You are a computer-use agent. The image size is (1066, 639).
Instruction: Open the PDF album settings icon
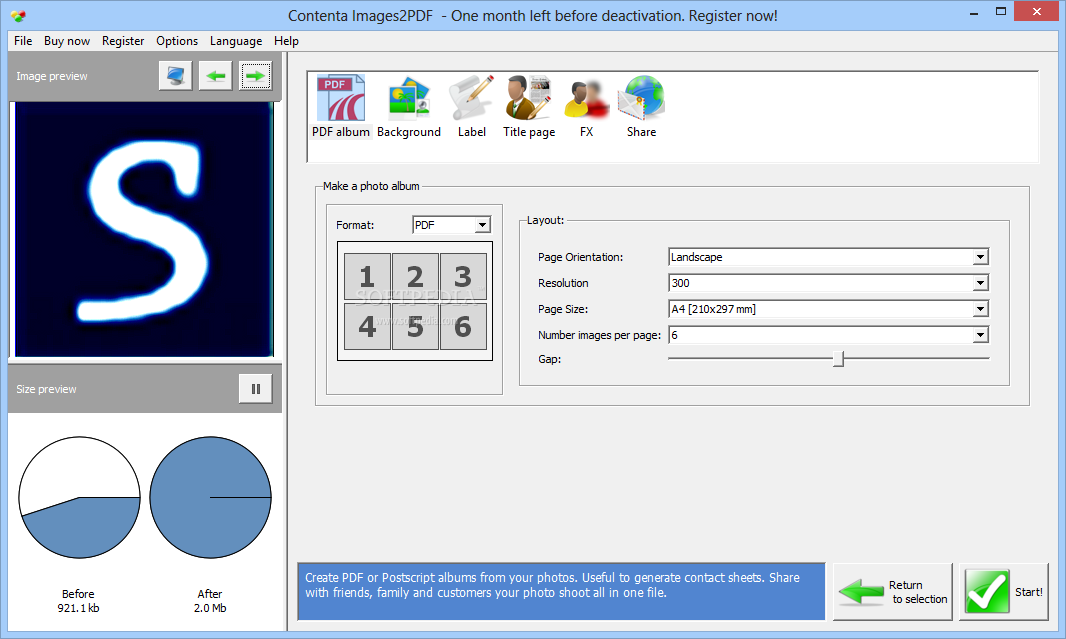click(341, 106)
